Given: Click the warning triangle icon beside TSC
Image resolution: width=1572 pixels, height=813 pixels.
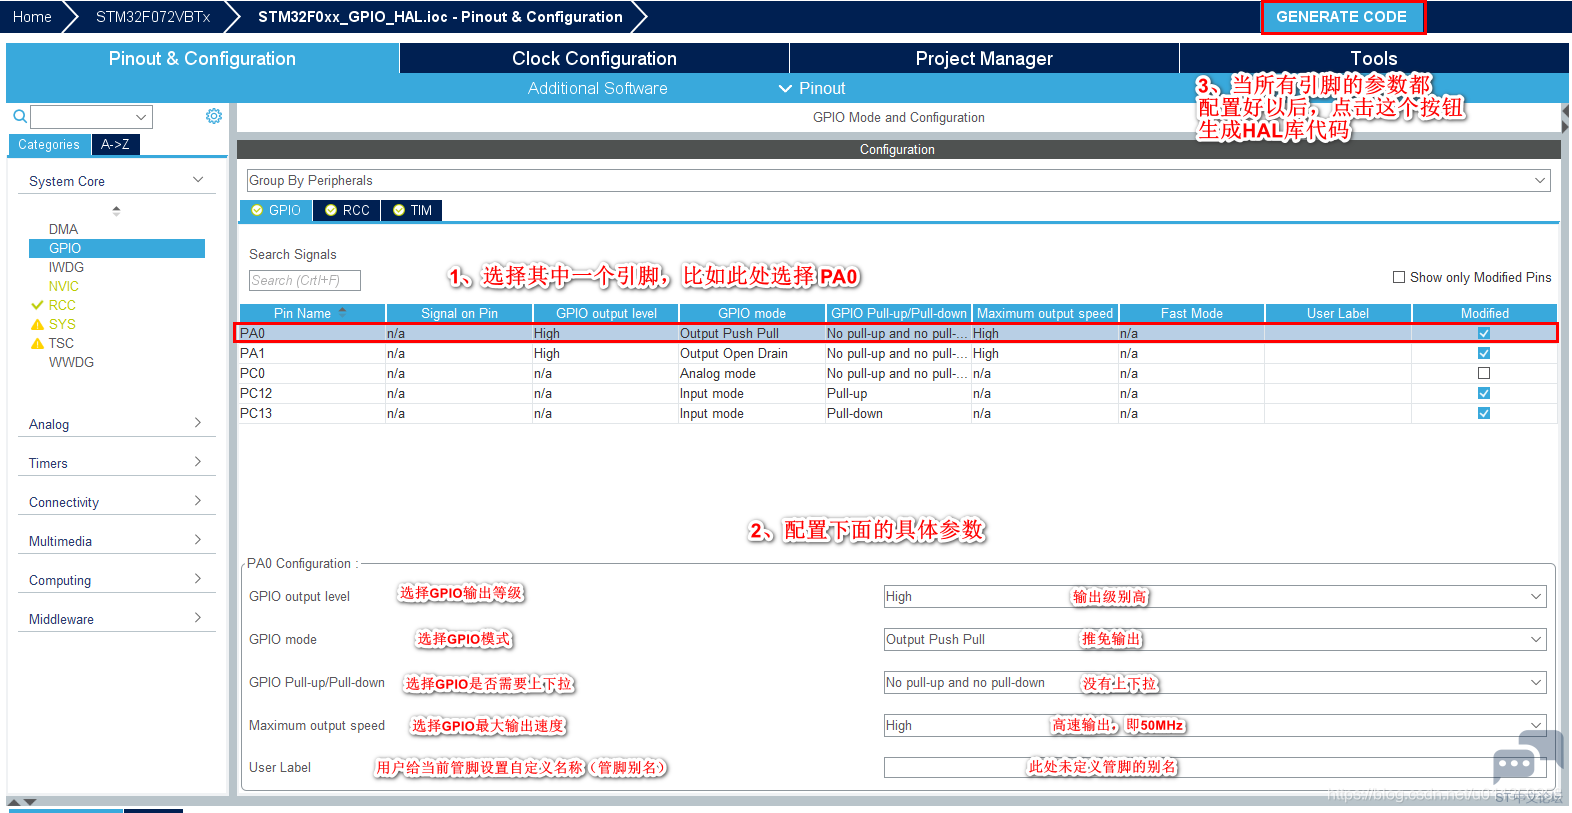Looking at the screenshot, I should pyautogui.click(x=38, y=343).
